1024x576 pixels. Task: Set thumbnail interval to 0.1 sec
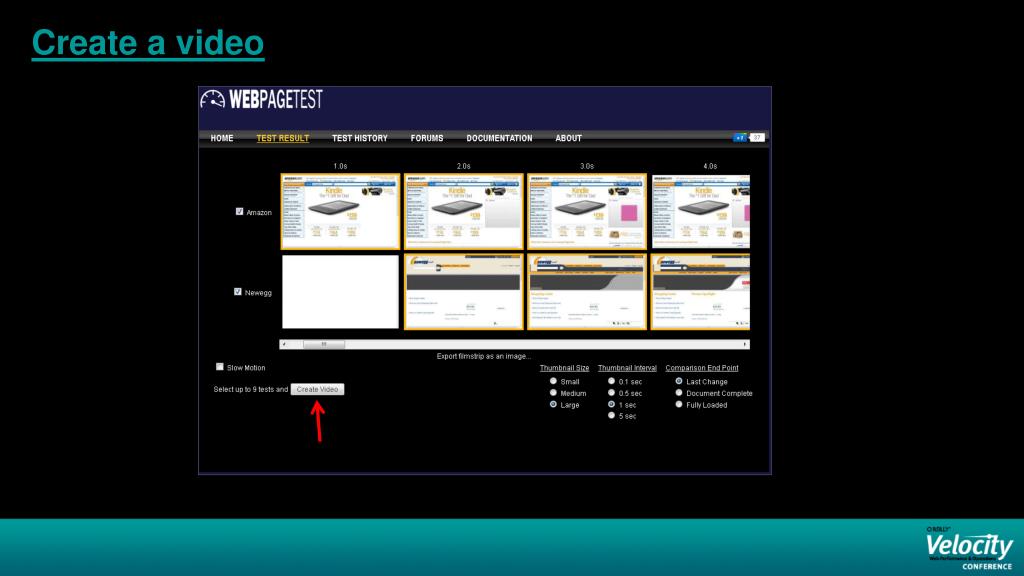pos(611,381)
